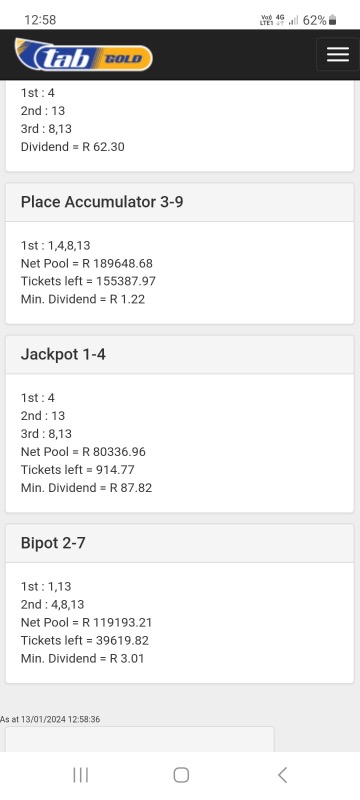The image size is (360, 800).
Task: Tap Android back navigation arrow
Action: (x=282, y=774)
